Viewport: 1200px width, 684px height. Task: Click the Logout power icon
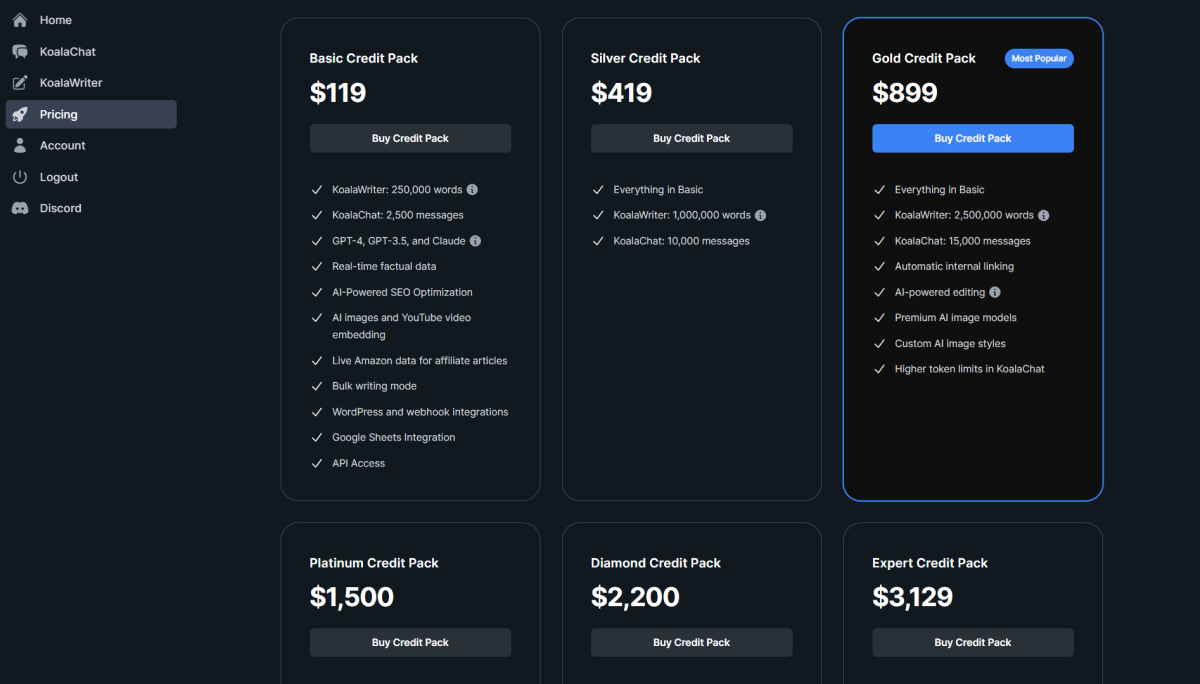click(x=20, y=177)
